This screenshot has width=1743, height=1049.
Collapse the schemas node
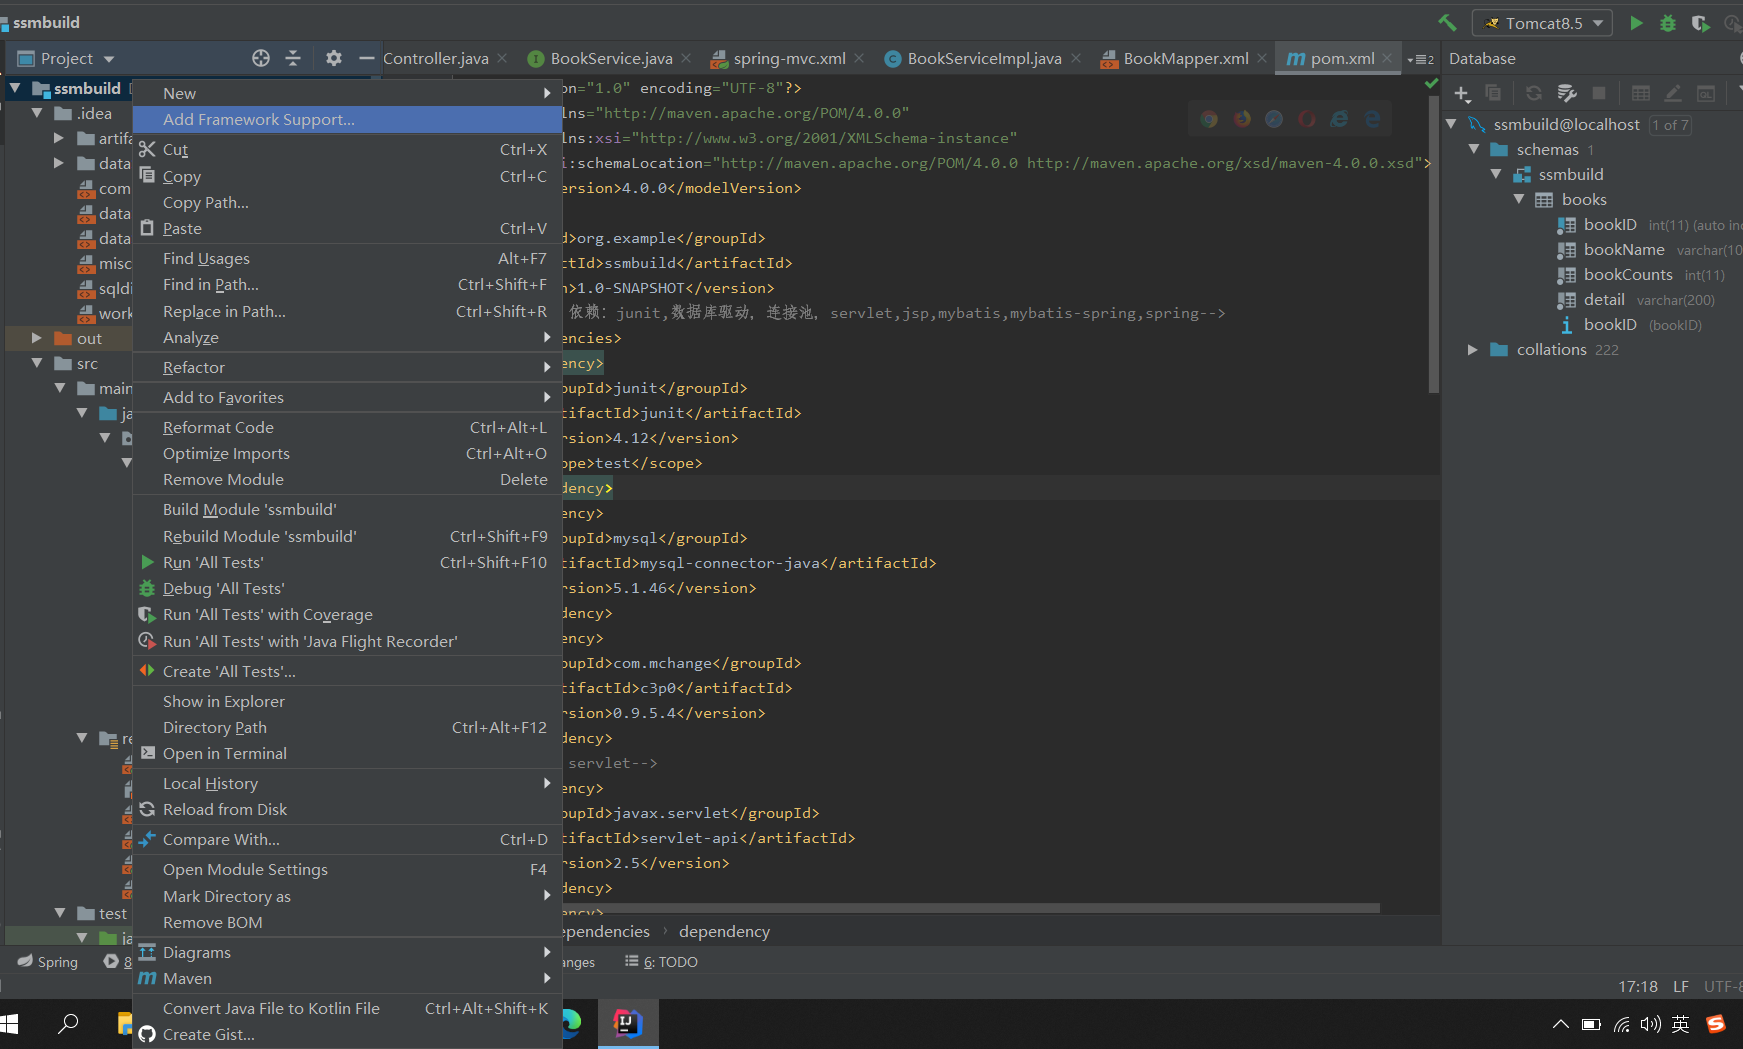(x=1474, y=149)
